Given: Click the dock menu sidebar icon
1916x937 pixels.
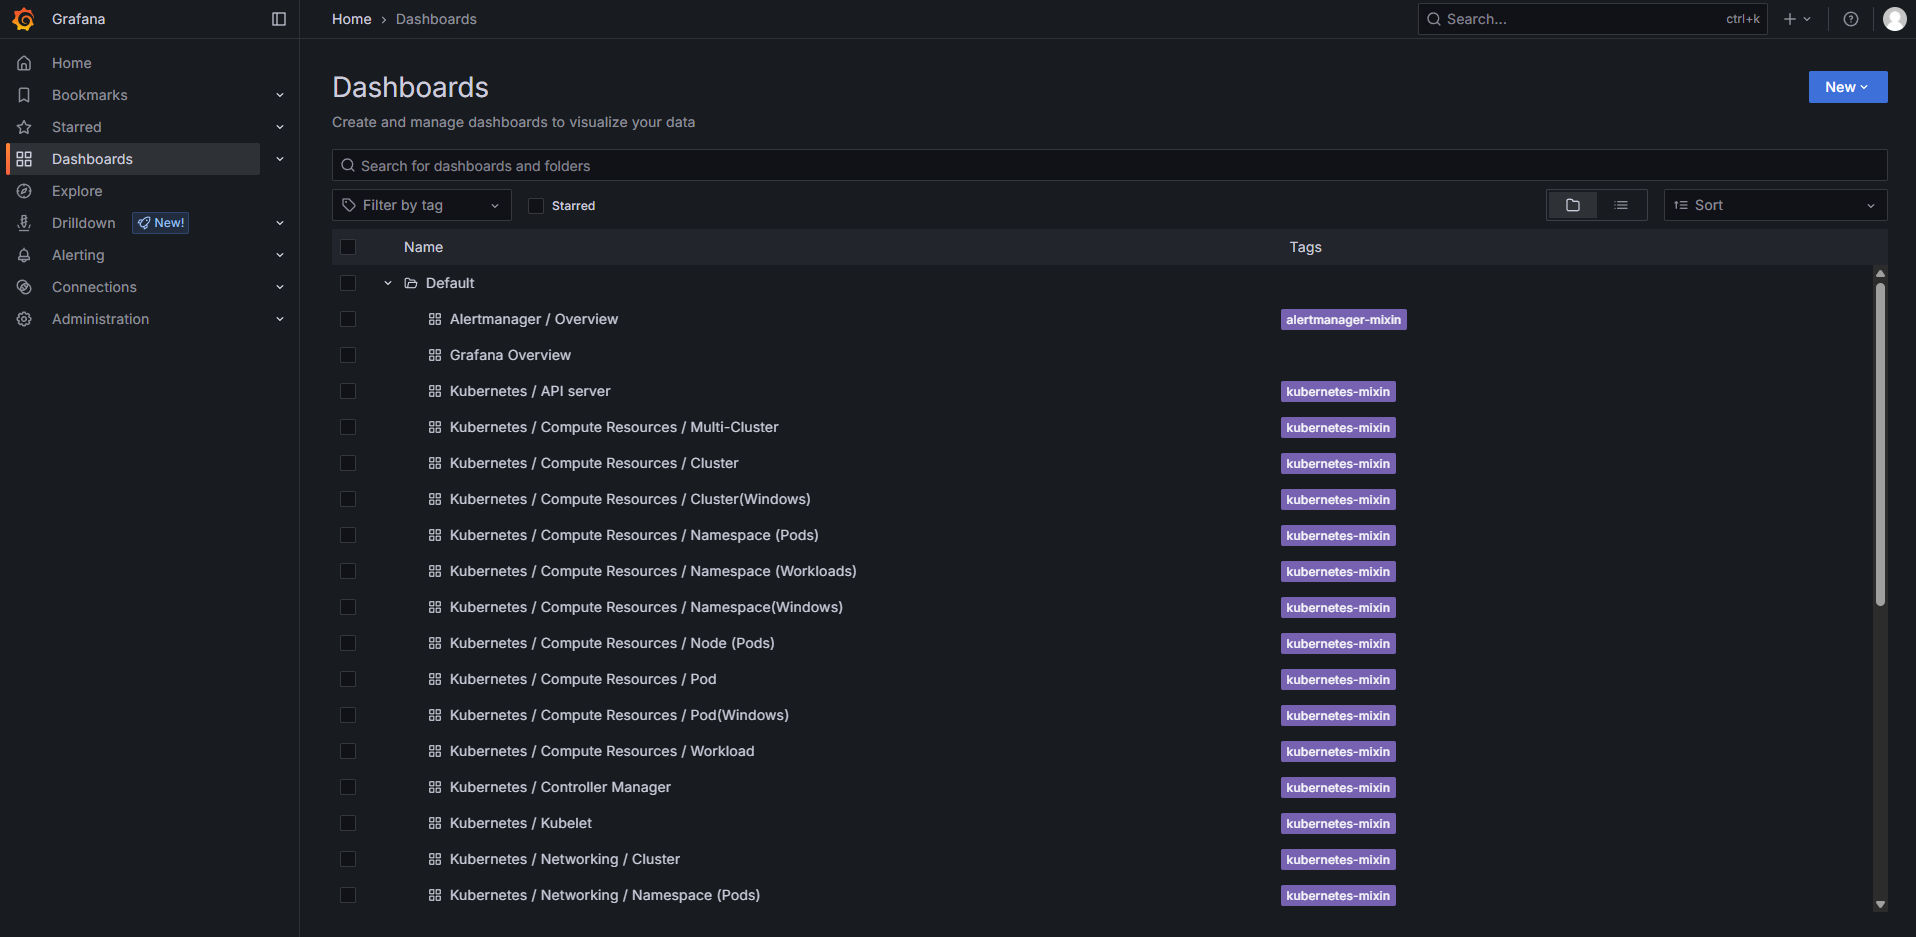Looking at the screenshot, I should (x=279, y=19).
